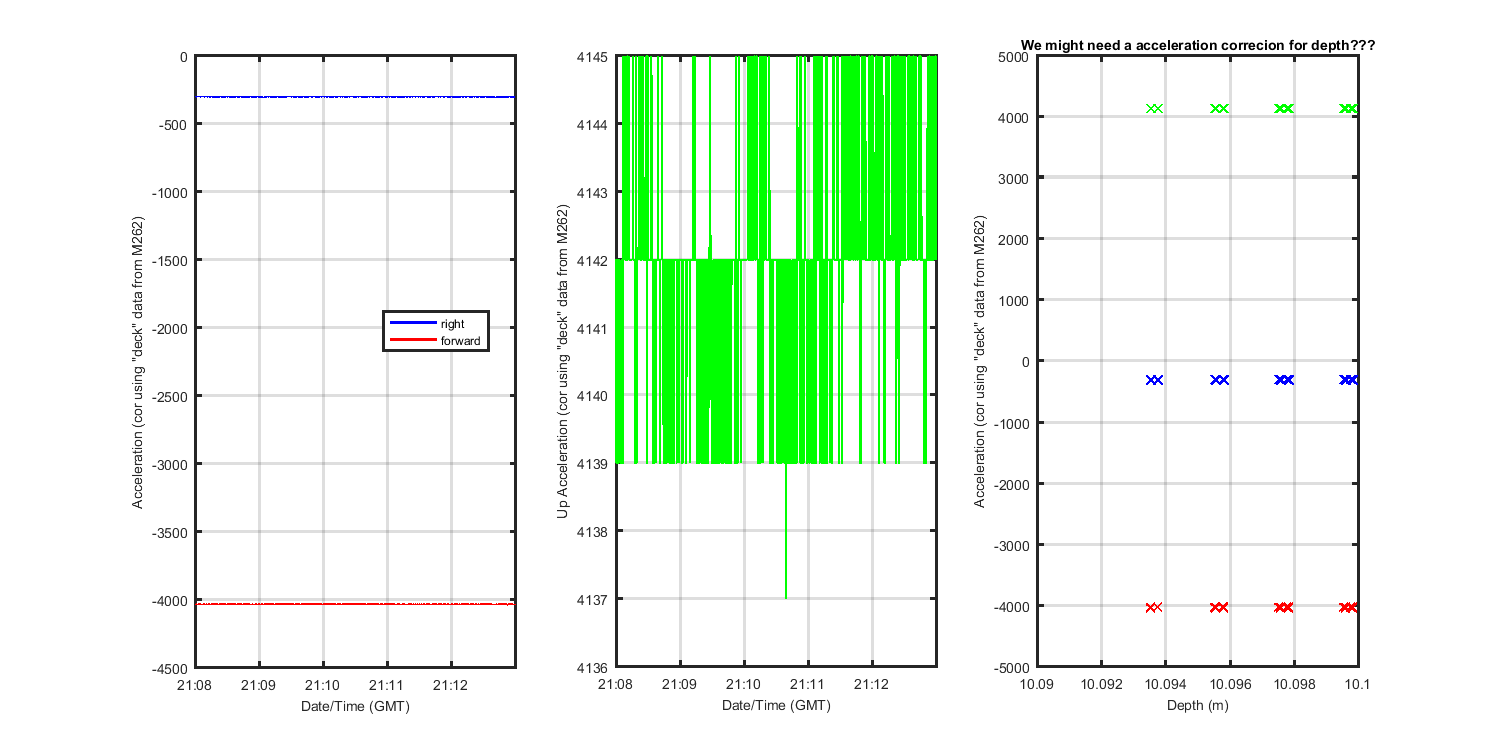Click "Date/Time (GMT)" label under the left plot

pos(355,705)
